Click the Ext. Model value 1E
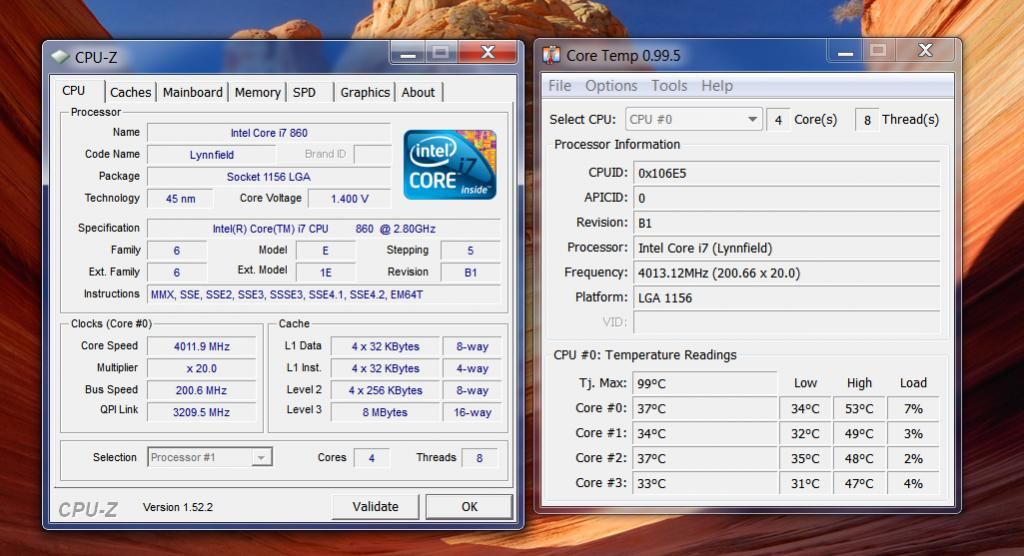This screenshot has width=1024, height=556. tap(325, 272)
